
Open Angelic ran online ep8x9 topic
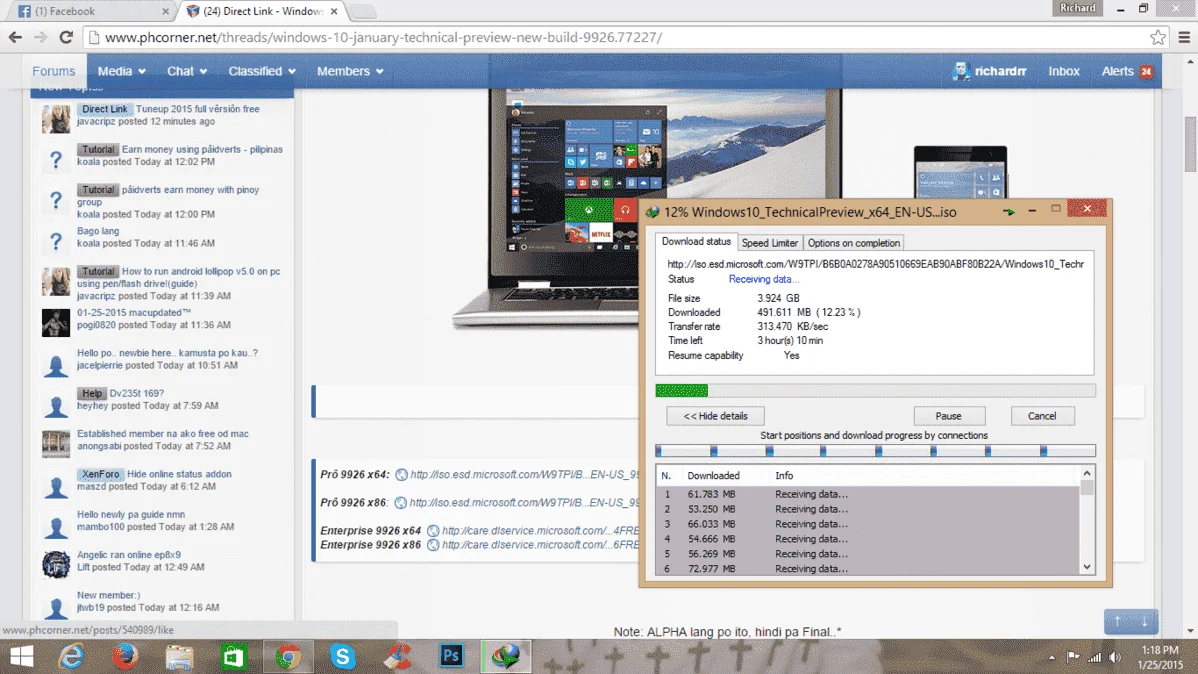coord(128,555)
